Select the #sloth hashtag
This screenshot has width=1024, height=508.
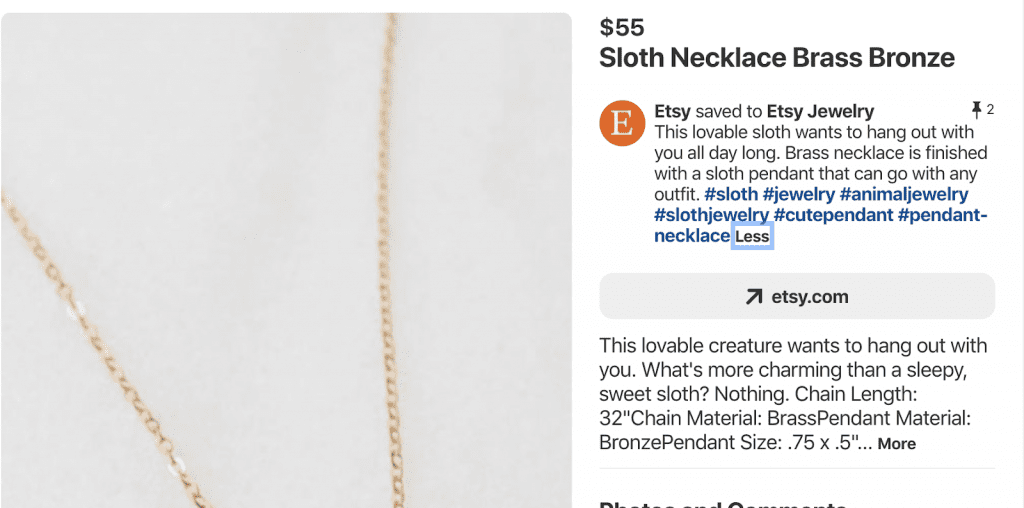point(731,194)
